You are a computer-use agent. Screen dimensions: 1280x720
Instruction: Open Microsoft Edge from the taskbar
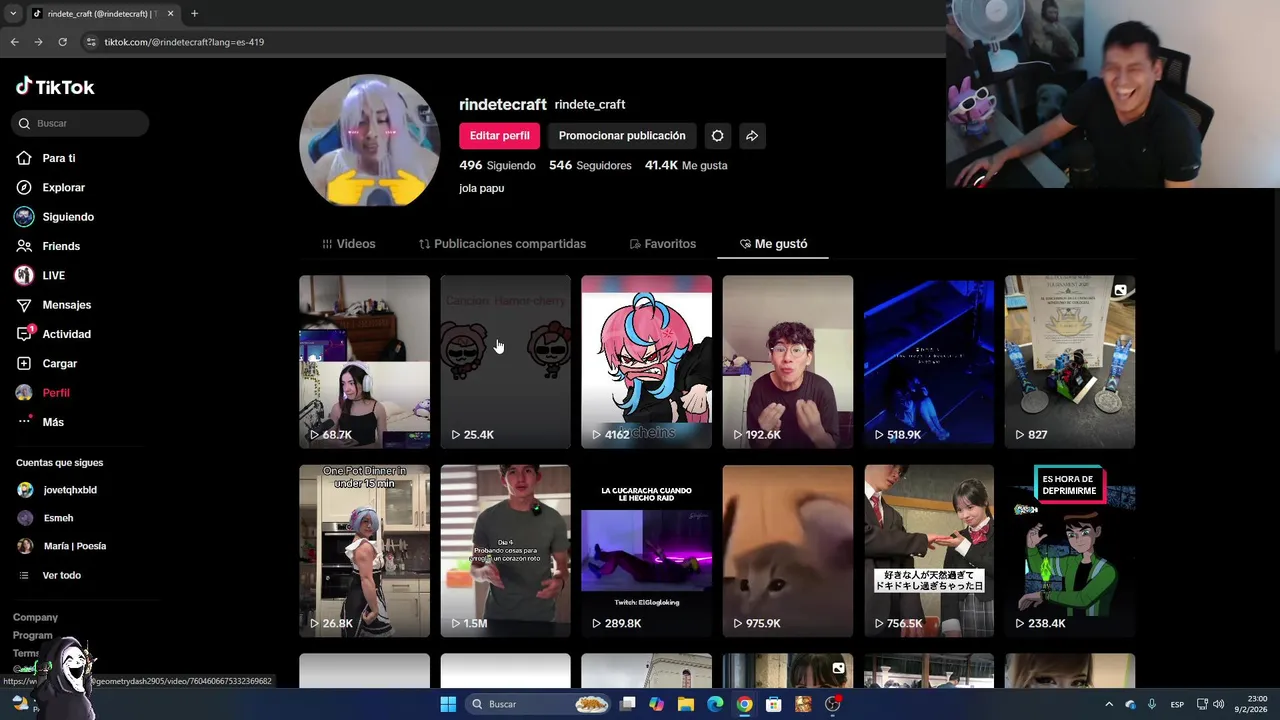(715, 704)
